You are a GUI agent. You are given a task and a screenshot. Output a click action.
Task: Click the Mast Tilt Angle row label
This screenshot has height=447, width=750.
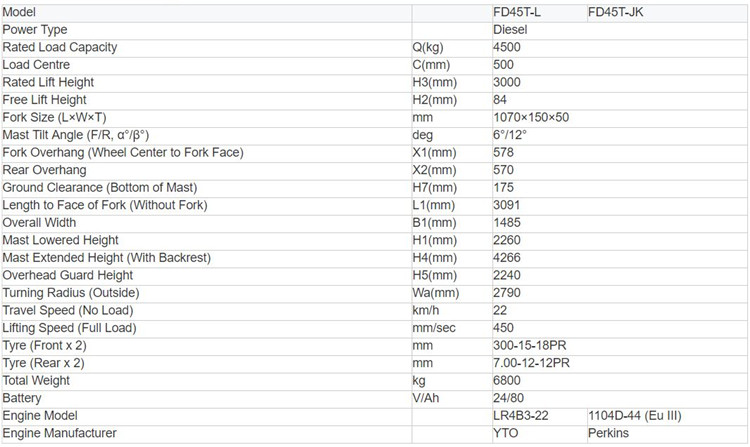coord(76,135)
